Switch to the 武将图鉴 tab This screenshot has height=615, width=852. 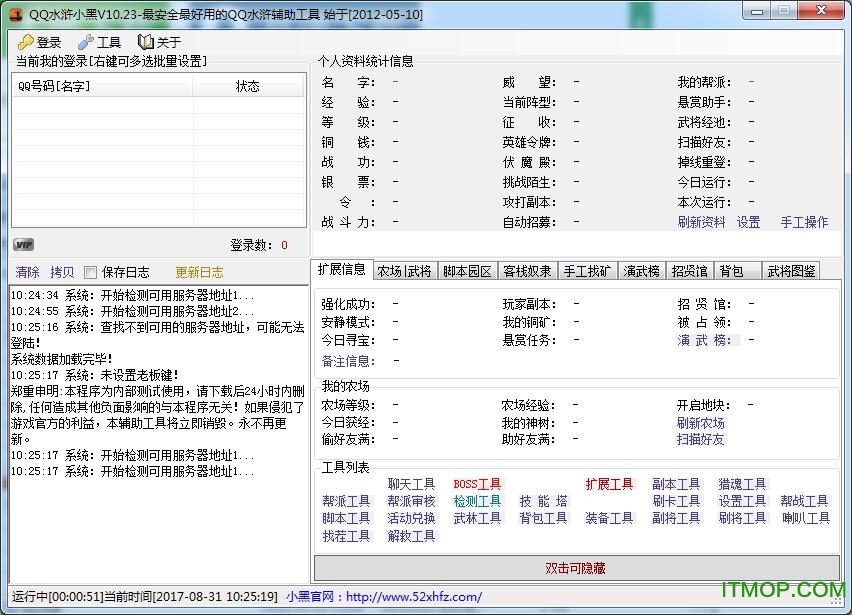pos(791,271)
